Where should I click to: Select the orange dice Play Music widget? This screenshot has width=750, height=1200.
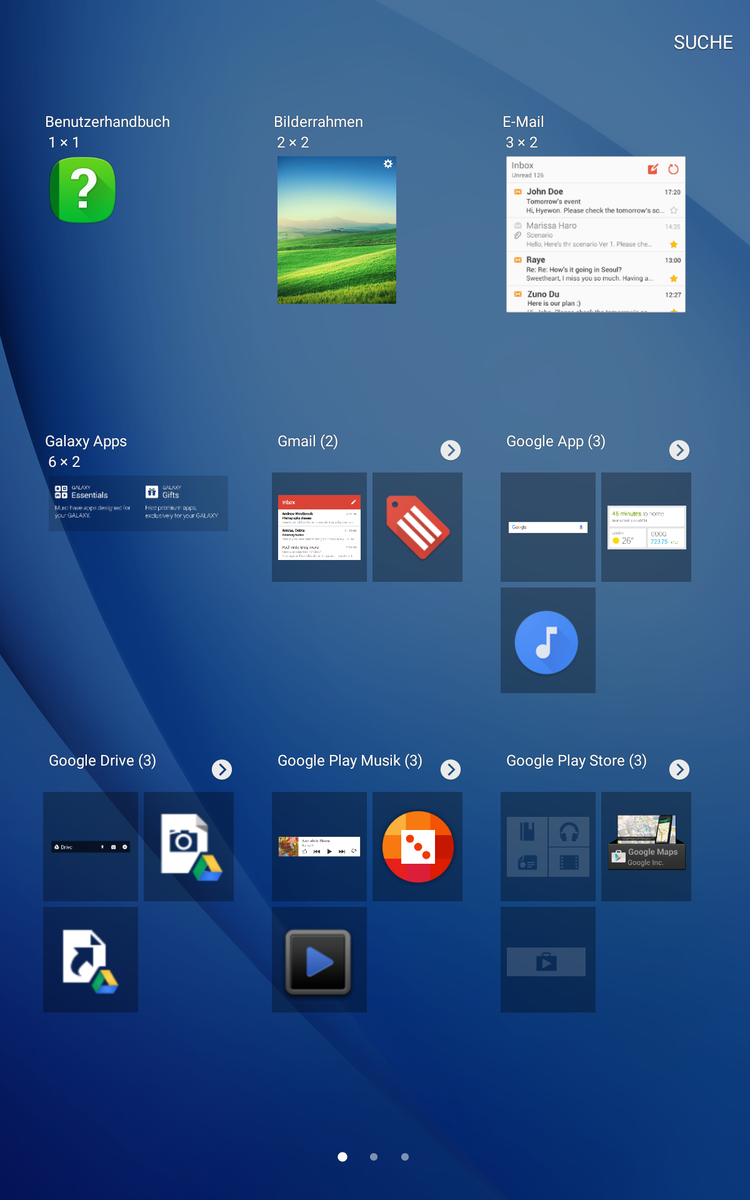pos(418,847)
